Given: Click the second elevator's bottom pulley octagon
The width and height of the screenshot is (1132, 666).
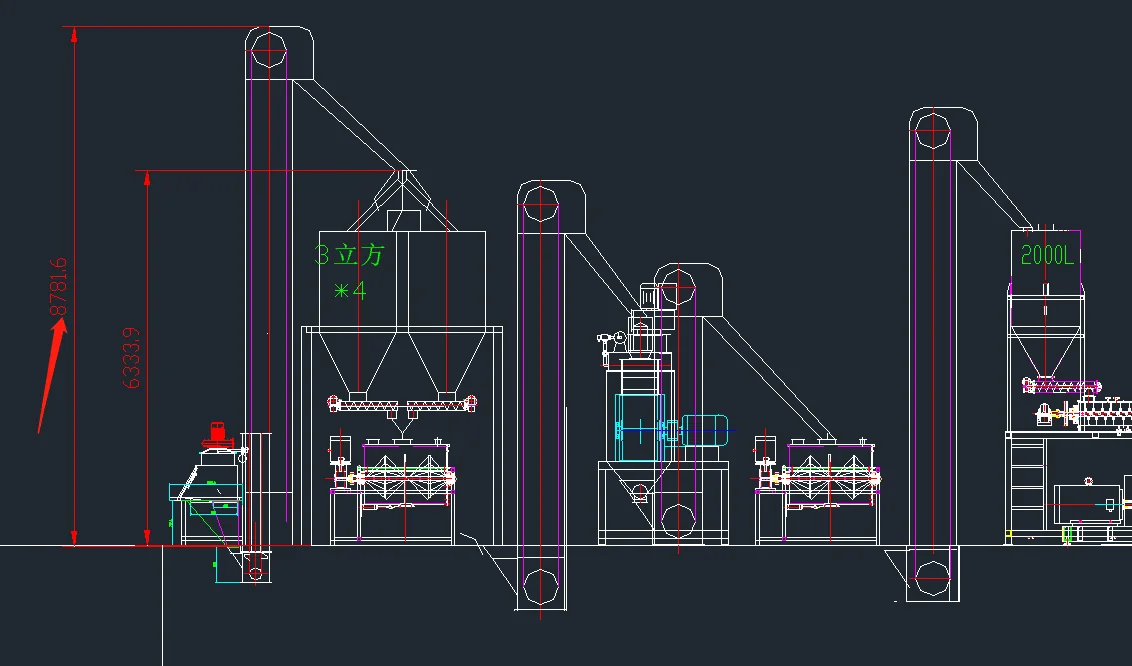Looking at the screenshot, I should [x=541, y=583].
